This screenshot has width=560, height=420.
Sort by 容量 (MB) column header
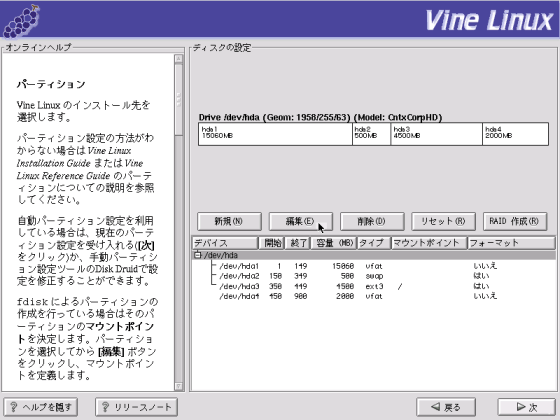pyautogui.click(x=333, y=243)
